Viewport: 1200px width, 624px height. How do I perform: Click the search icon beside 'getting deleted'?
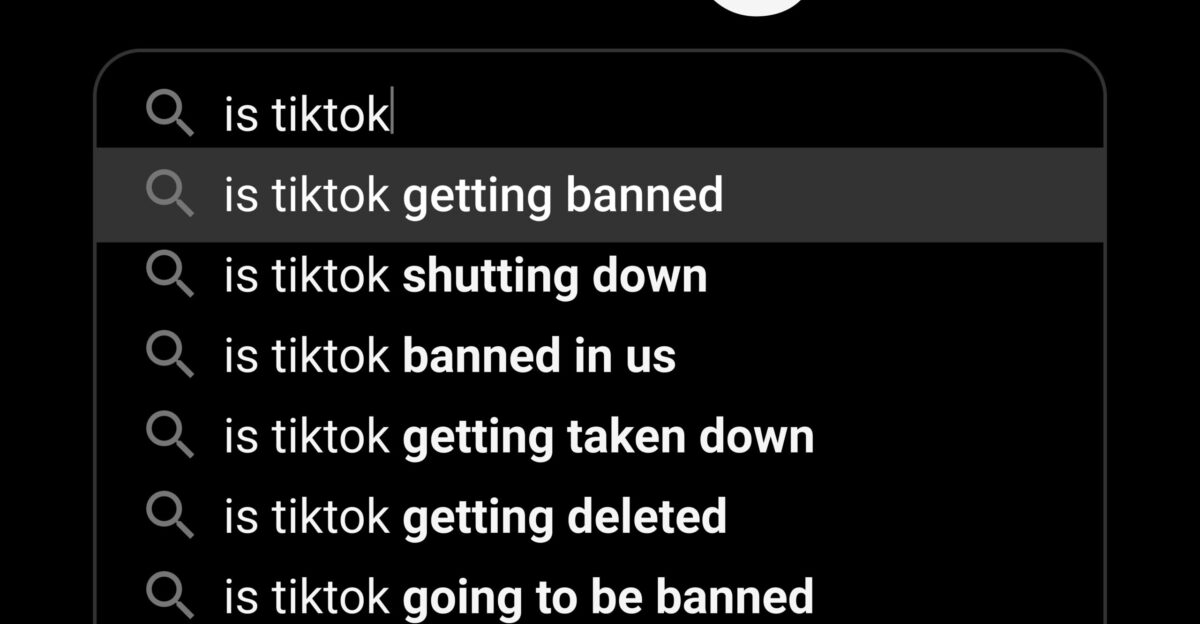(x=169, y=515)
